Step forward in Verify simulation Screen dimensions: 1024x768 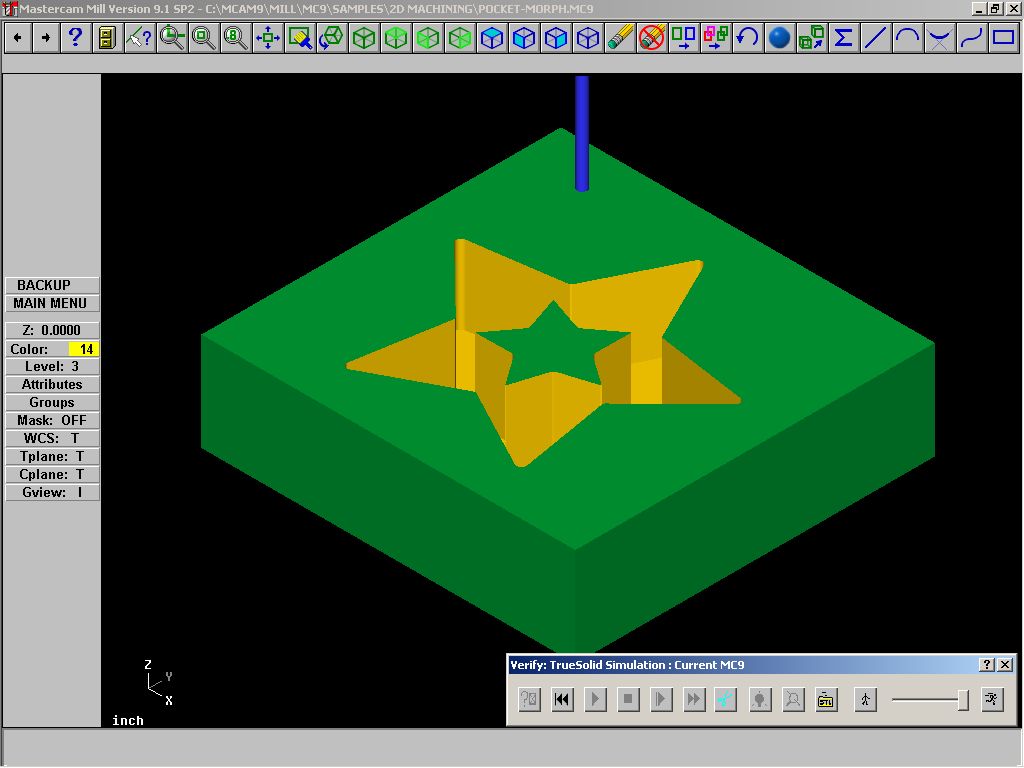(661, 700)
